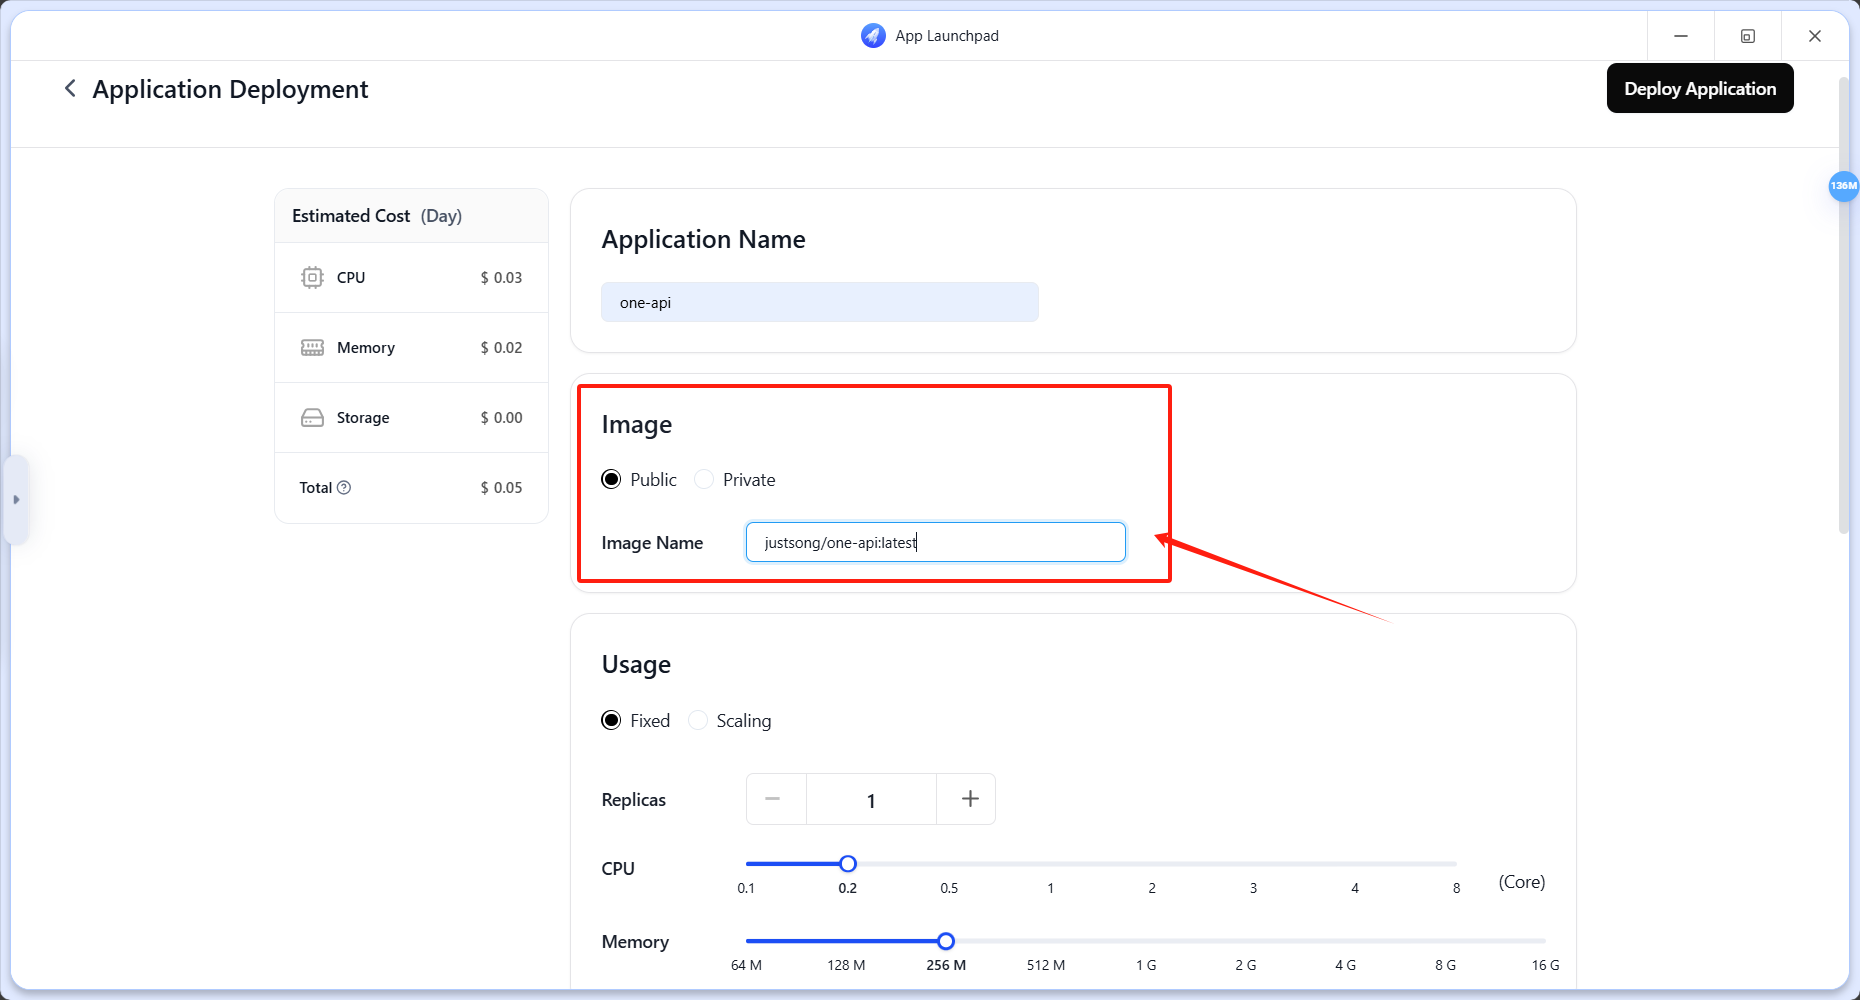Increase replicas with the plus button
This screenshot has height=1000, width=1860.
[969, 799]
